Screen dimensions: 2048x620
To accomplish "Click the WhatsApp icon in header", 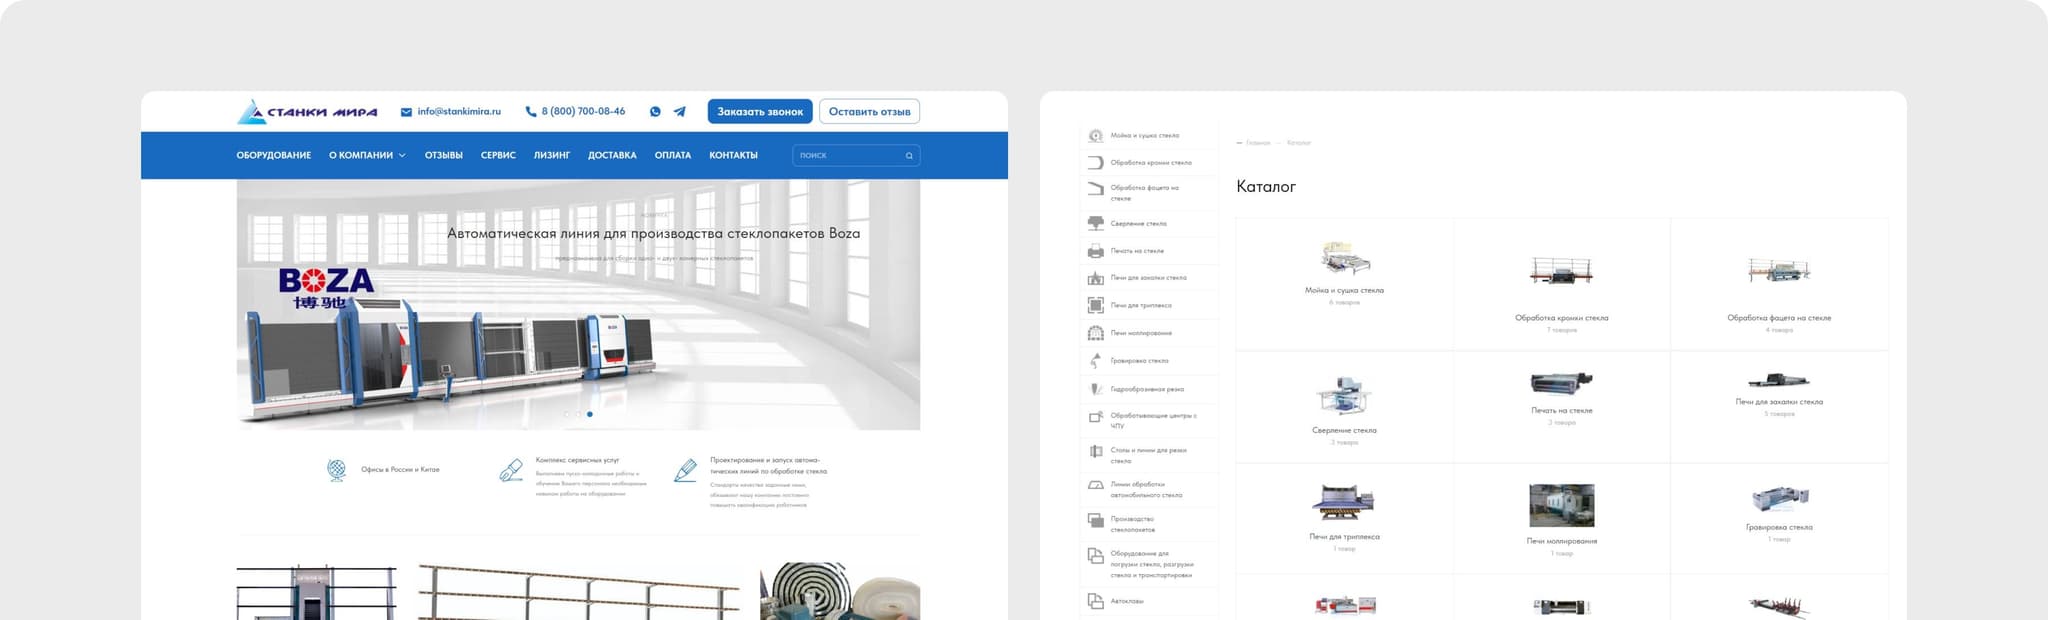I will point(655,112).
